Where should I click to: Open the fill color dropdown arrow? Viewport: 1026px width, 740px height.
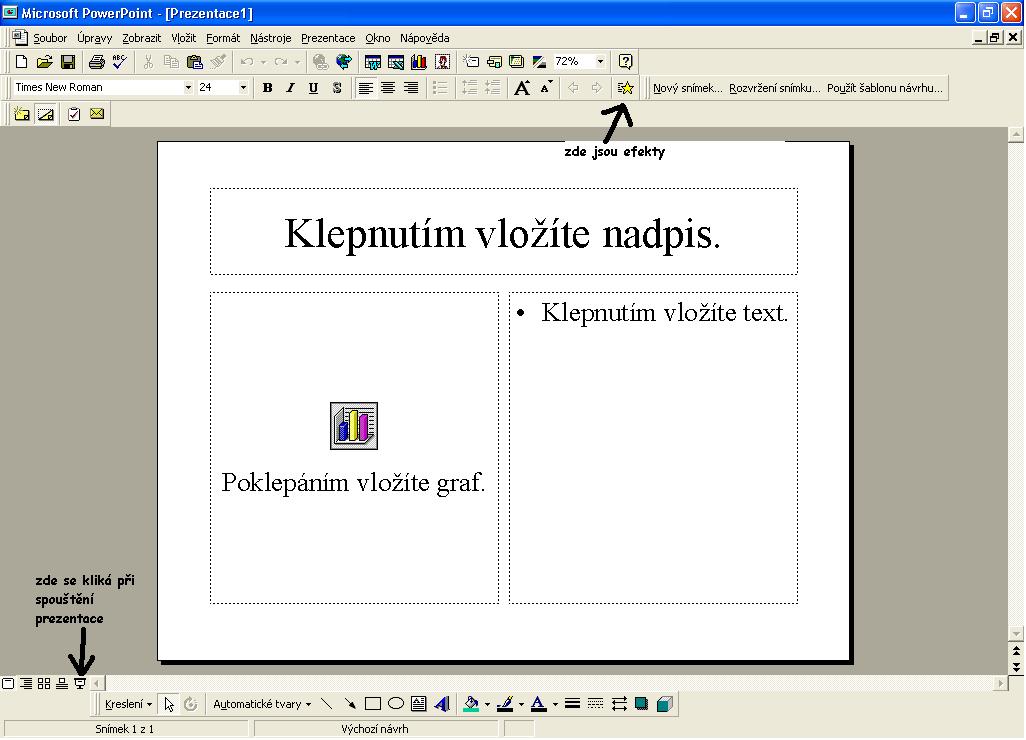(487, 705)
